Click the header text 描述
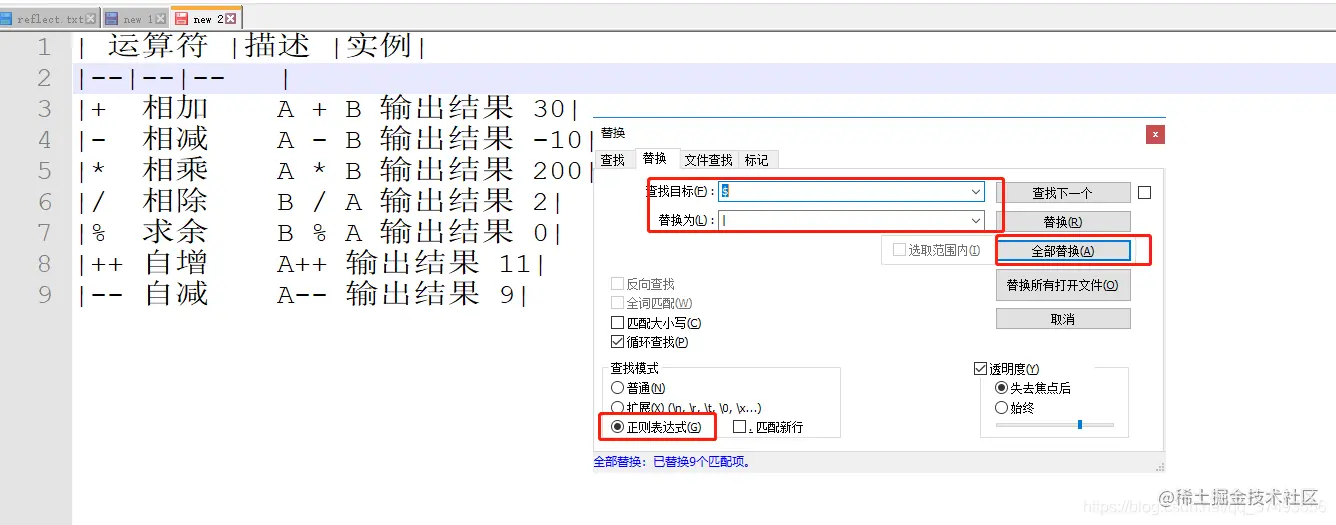 point(278,46)
